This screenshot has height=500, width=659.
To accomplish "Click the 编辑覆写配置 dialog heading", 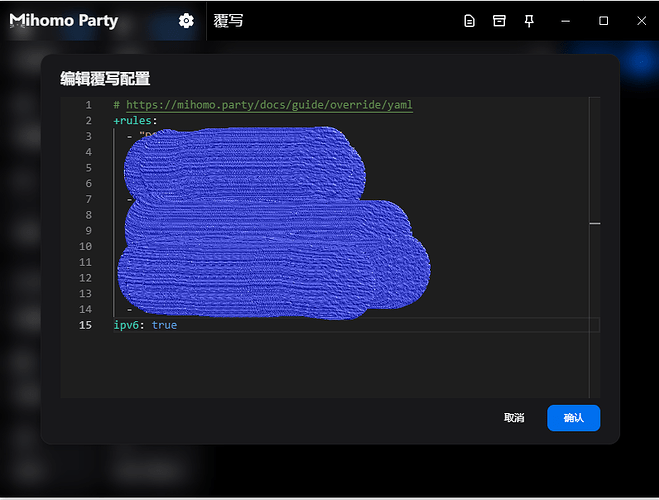I will [105, 79].
